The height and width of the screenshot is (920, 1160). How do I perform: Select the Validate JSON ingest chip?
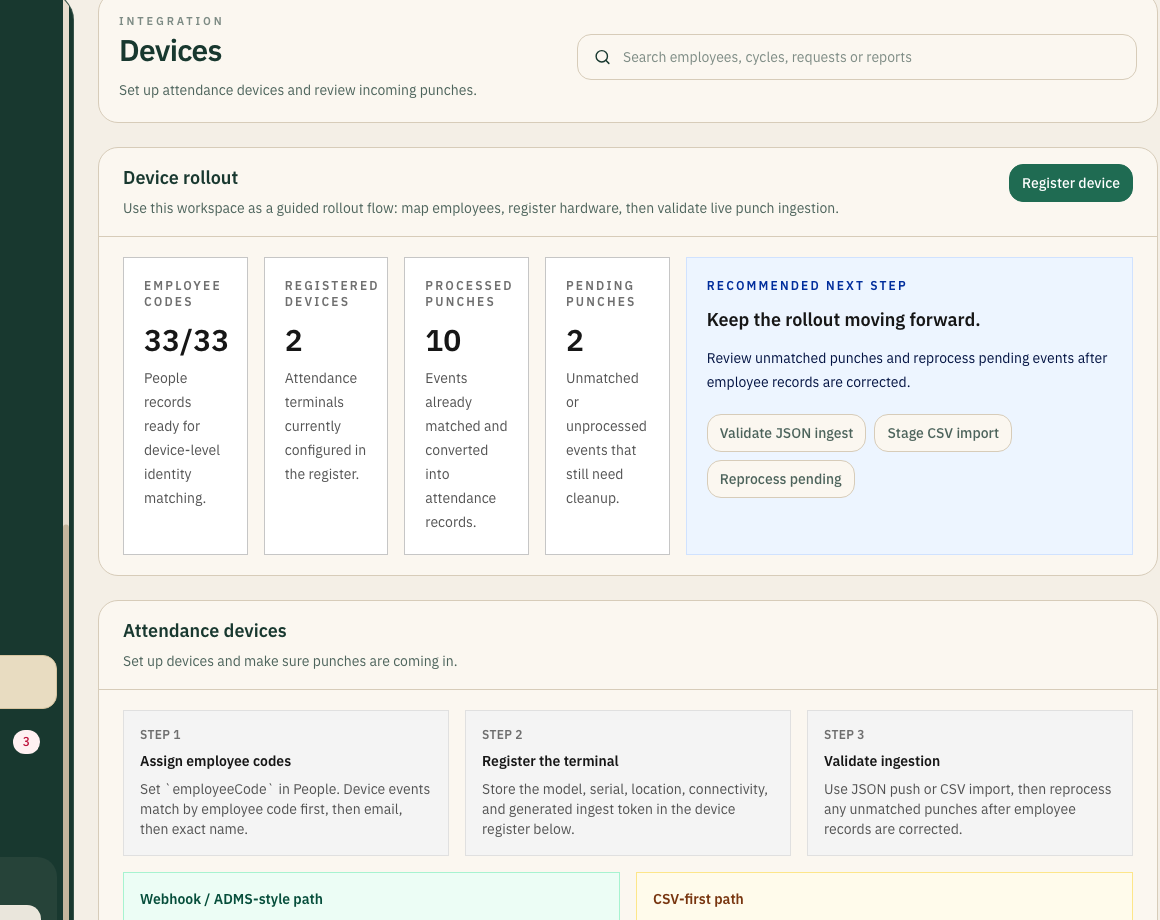point(786,432)
